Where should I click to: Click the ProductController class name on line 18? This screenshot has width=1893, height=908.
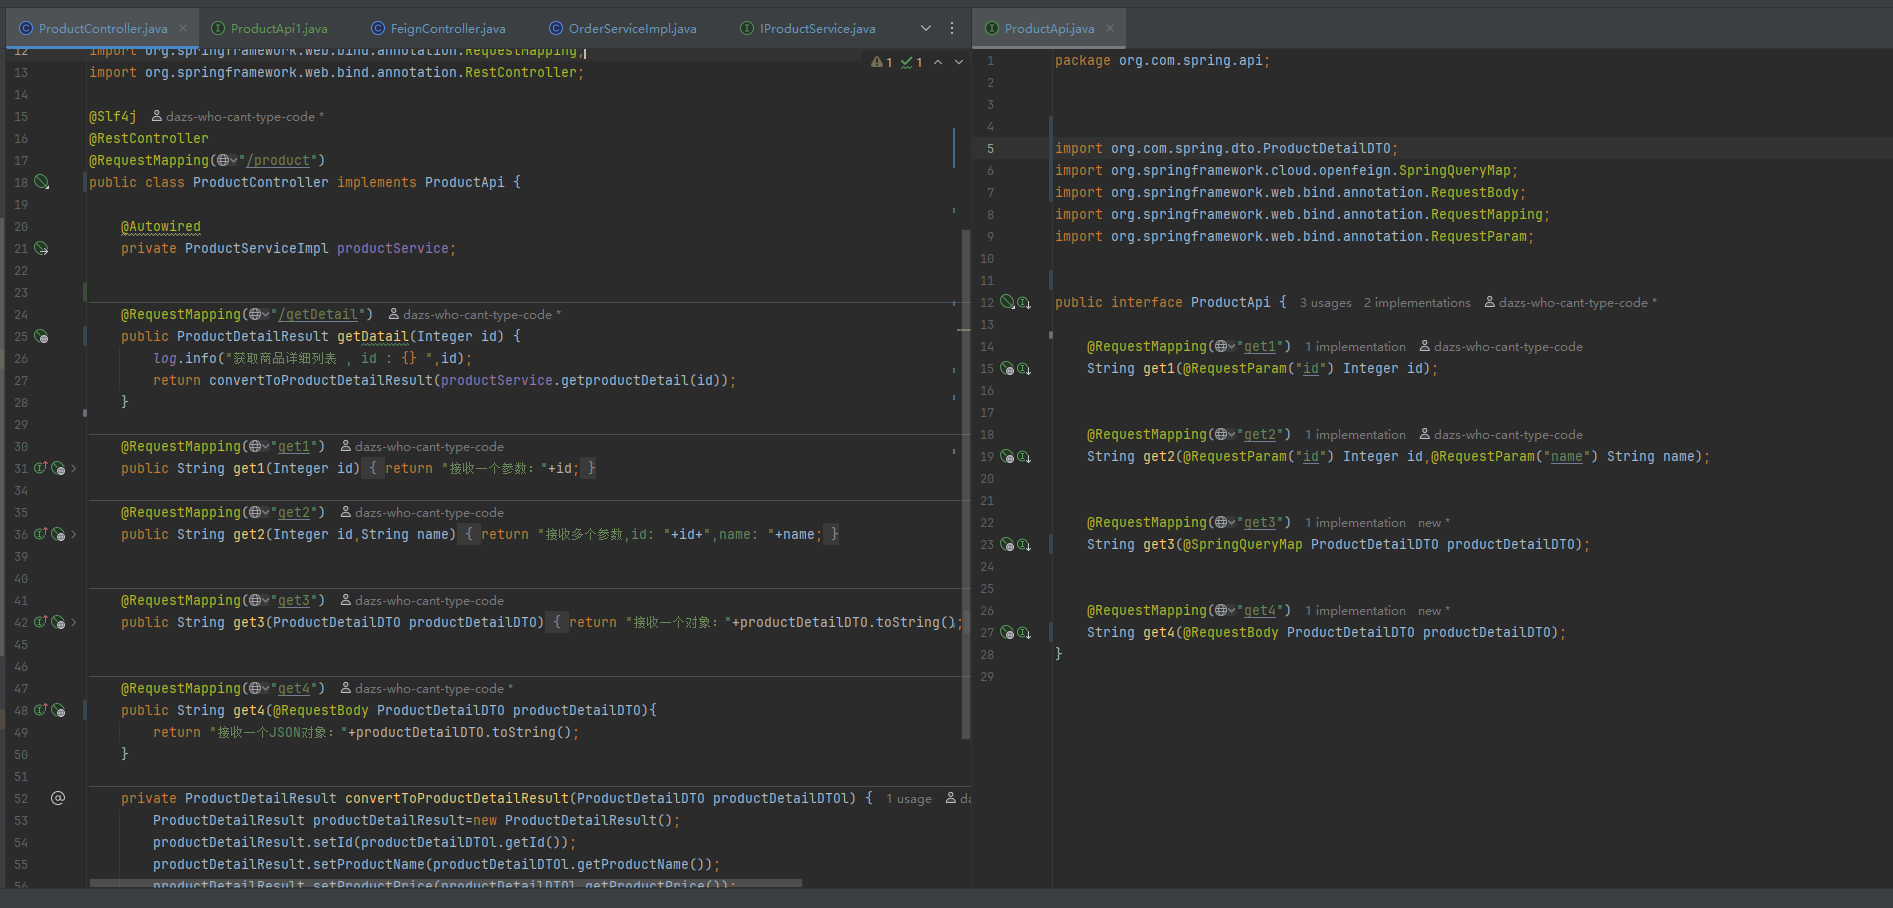pyautogui.click(x=260, y=182)
